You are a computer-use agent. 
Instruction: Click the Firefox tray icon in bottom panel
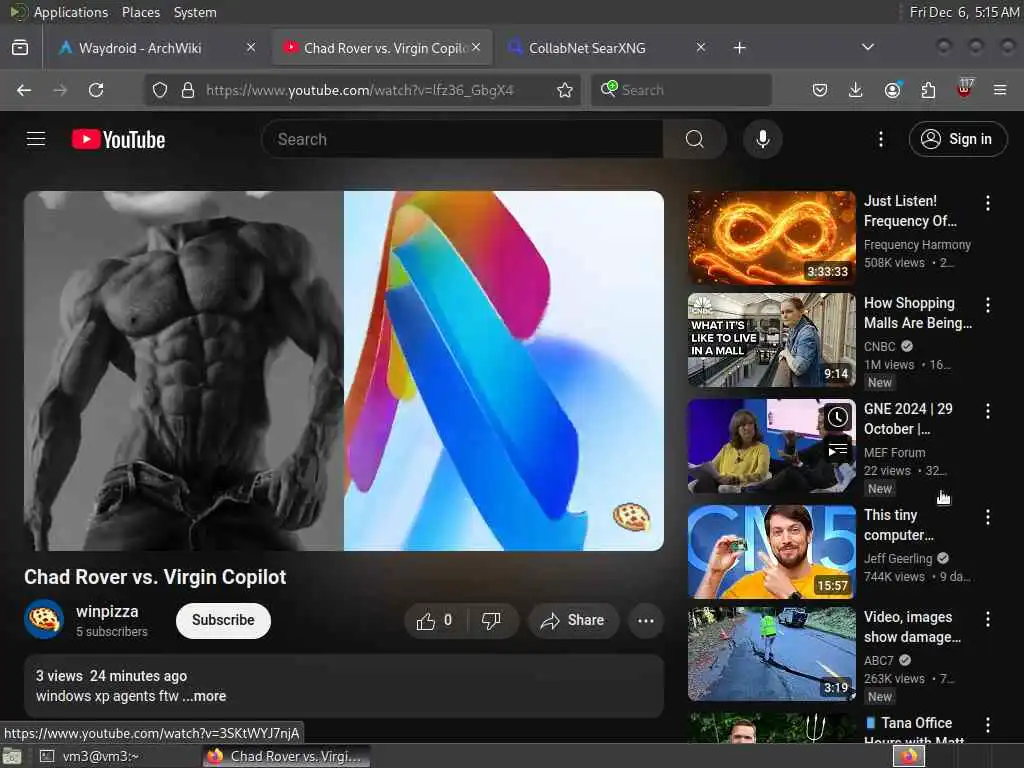[909, 756]
